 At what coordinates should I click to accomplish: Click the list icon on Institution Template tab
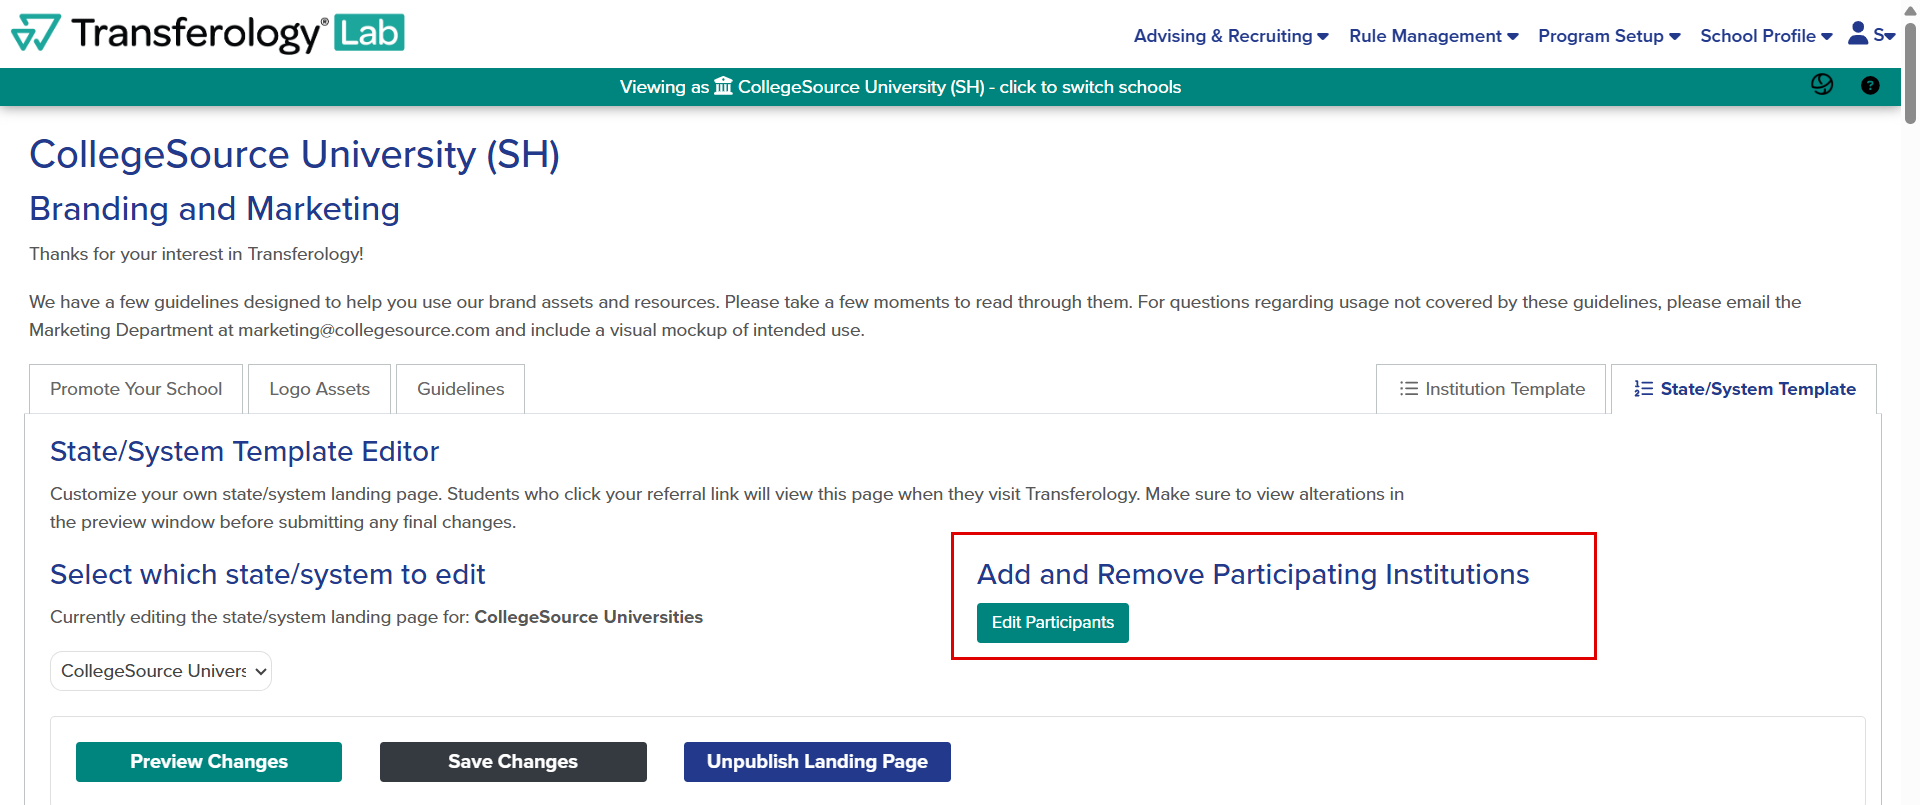coord(1408,388)
